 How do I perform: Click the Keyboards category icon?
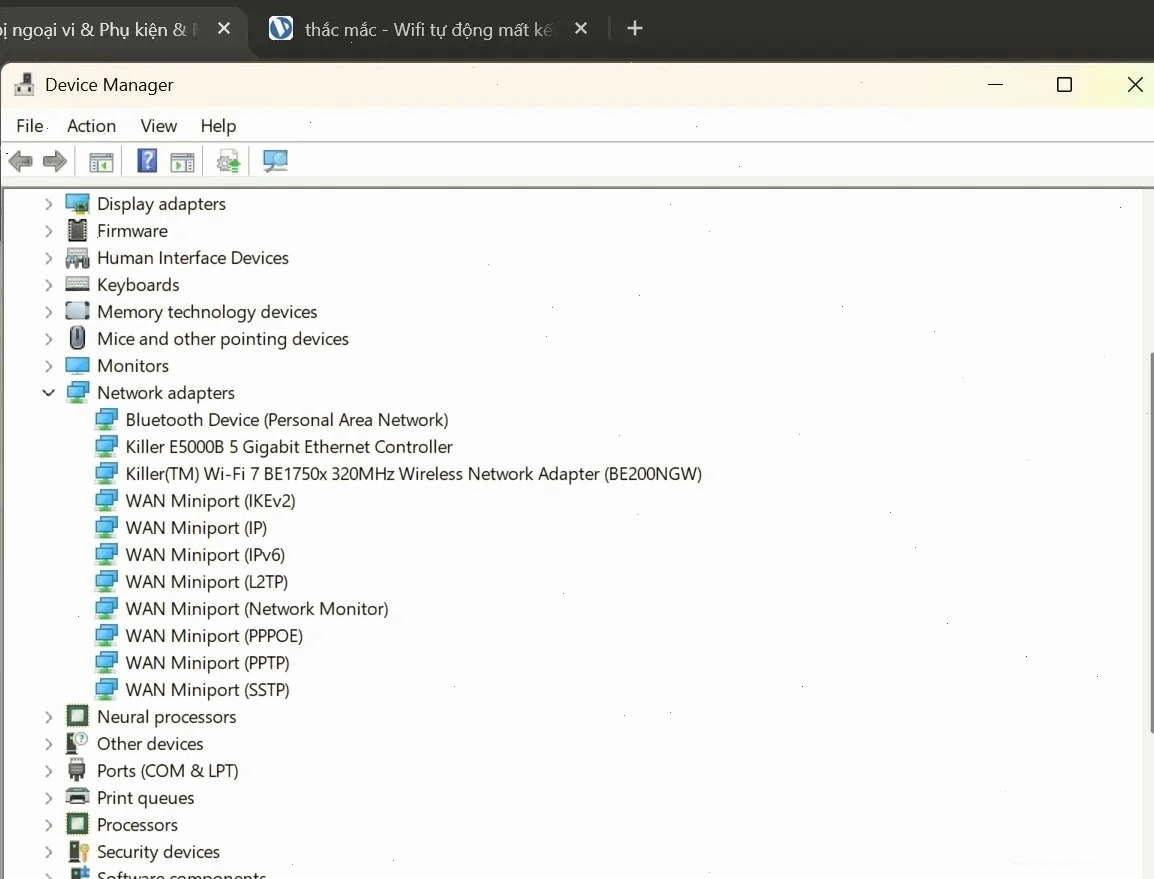(x=77, y=284)
